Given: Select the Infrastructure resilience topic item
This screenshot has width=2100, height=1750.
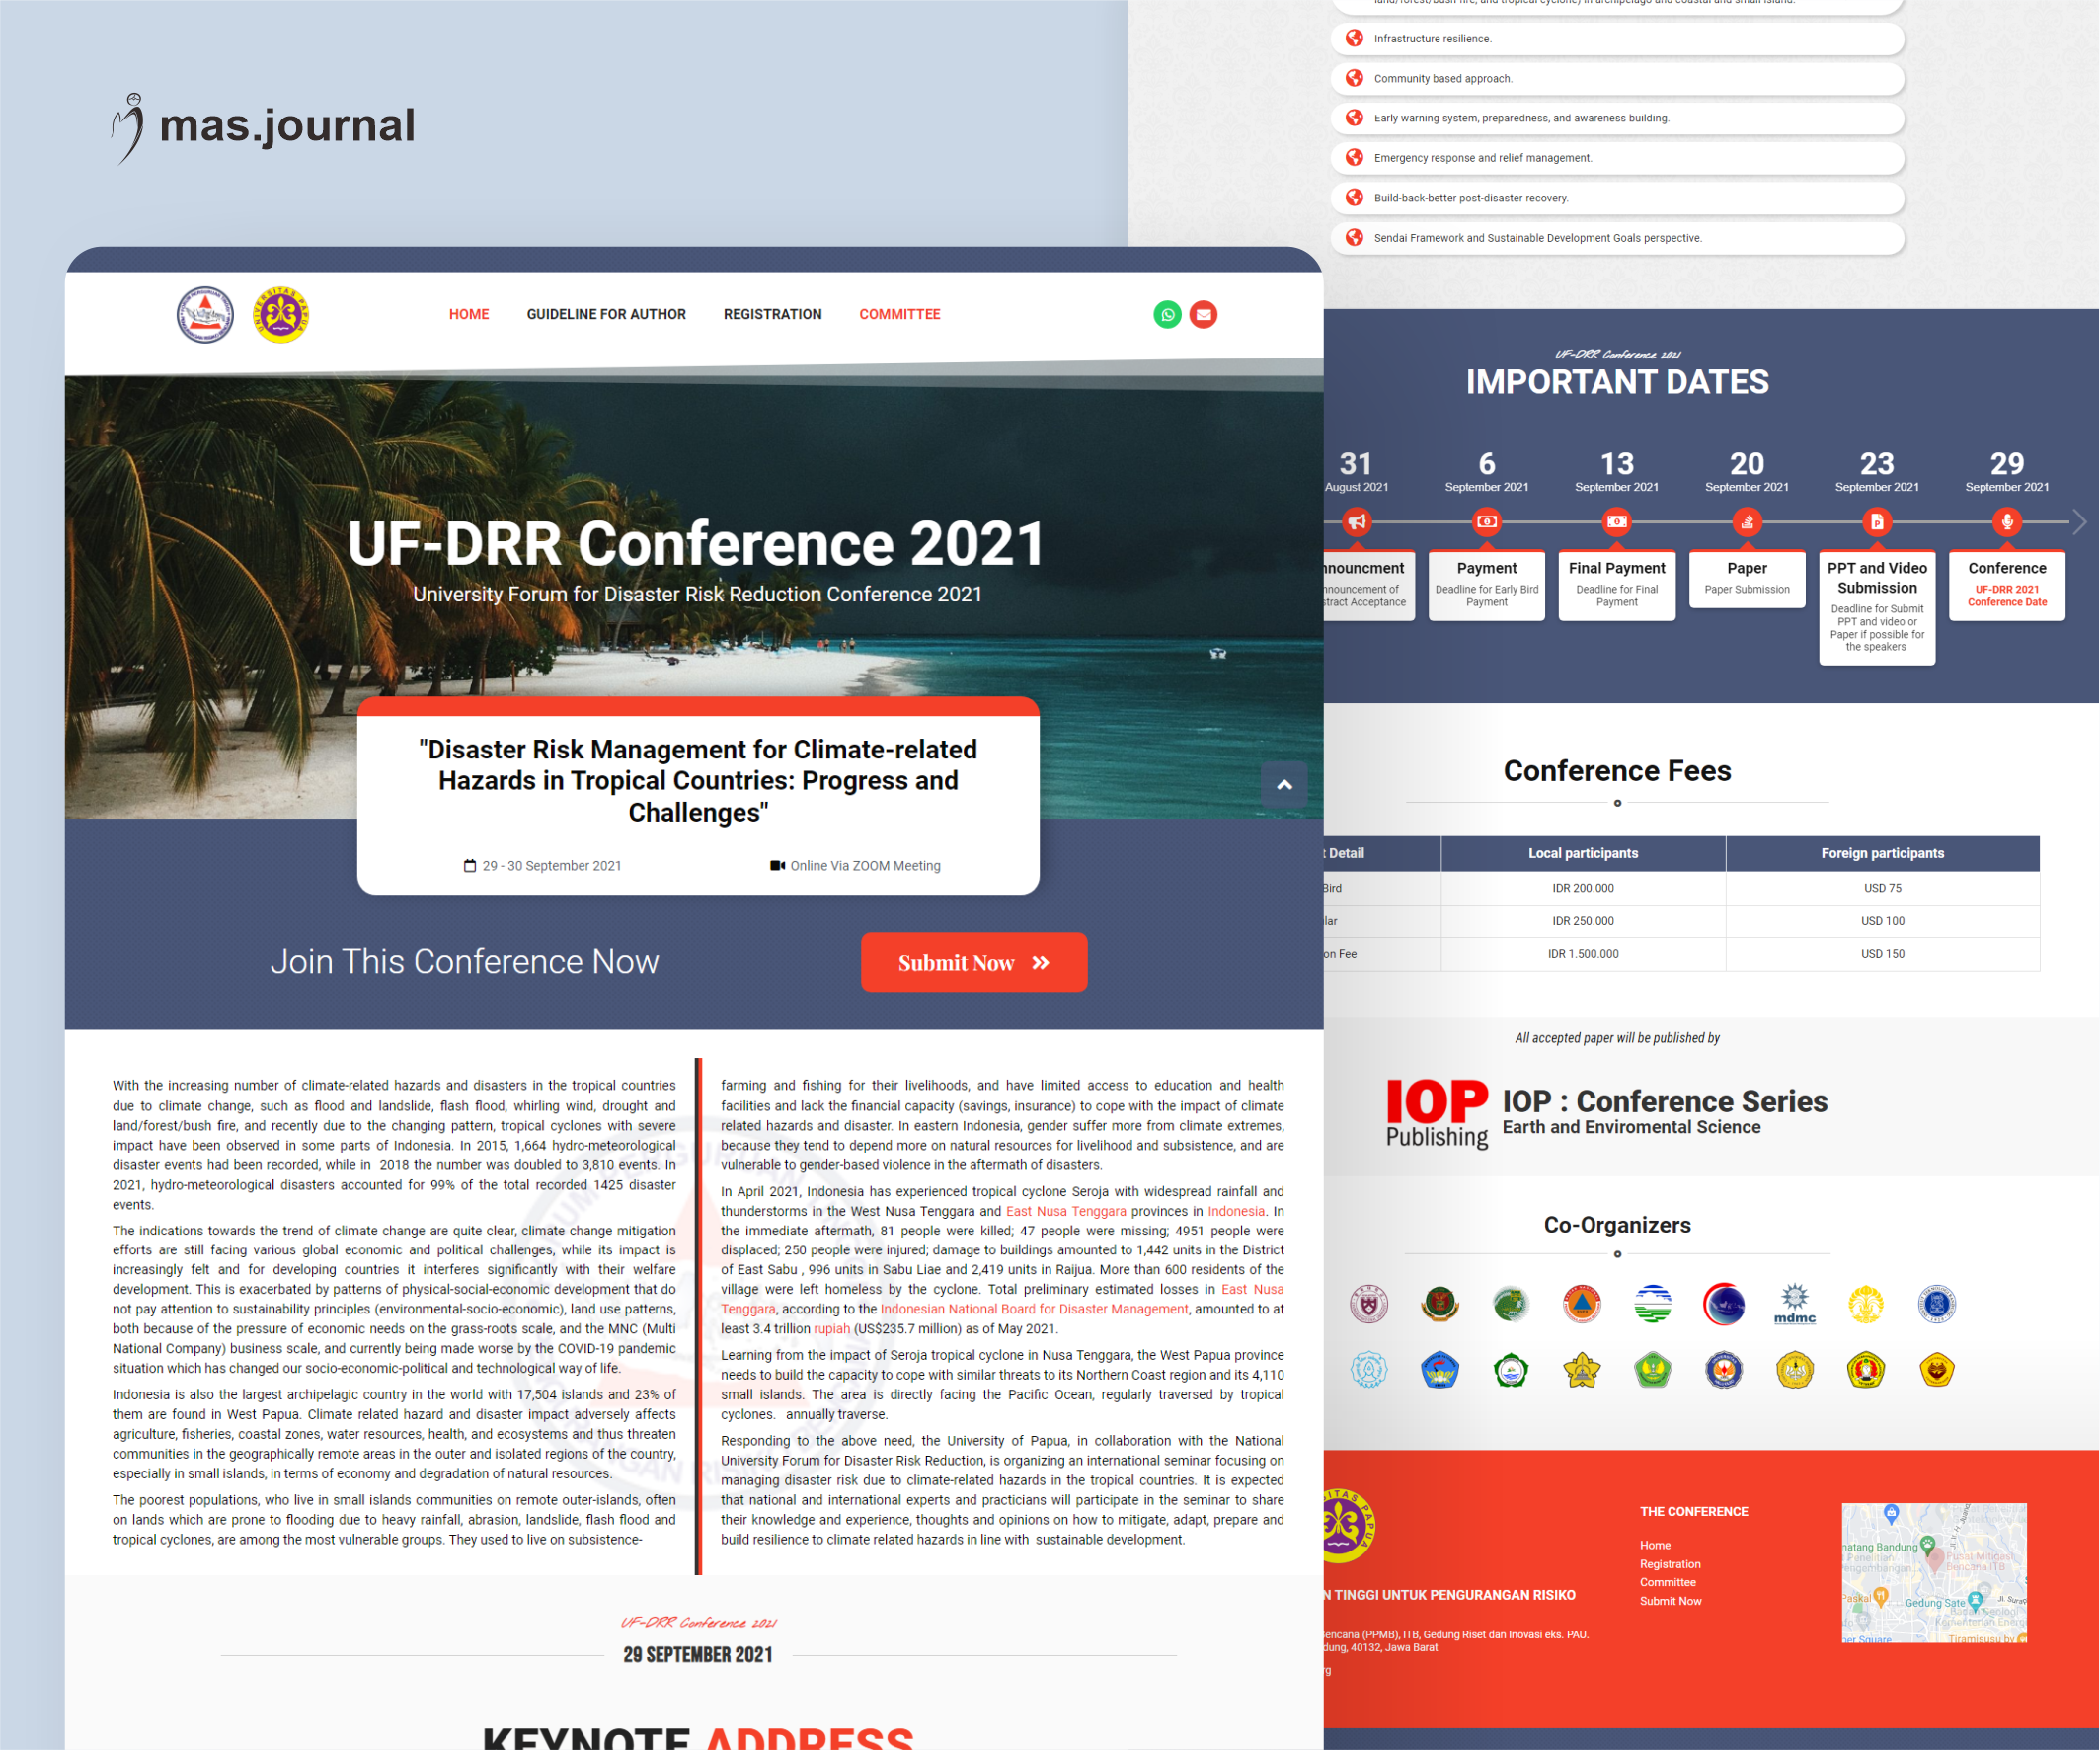Looking at the screenshot, I should 1617,39.
